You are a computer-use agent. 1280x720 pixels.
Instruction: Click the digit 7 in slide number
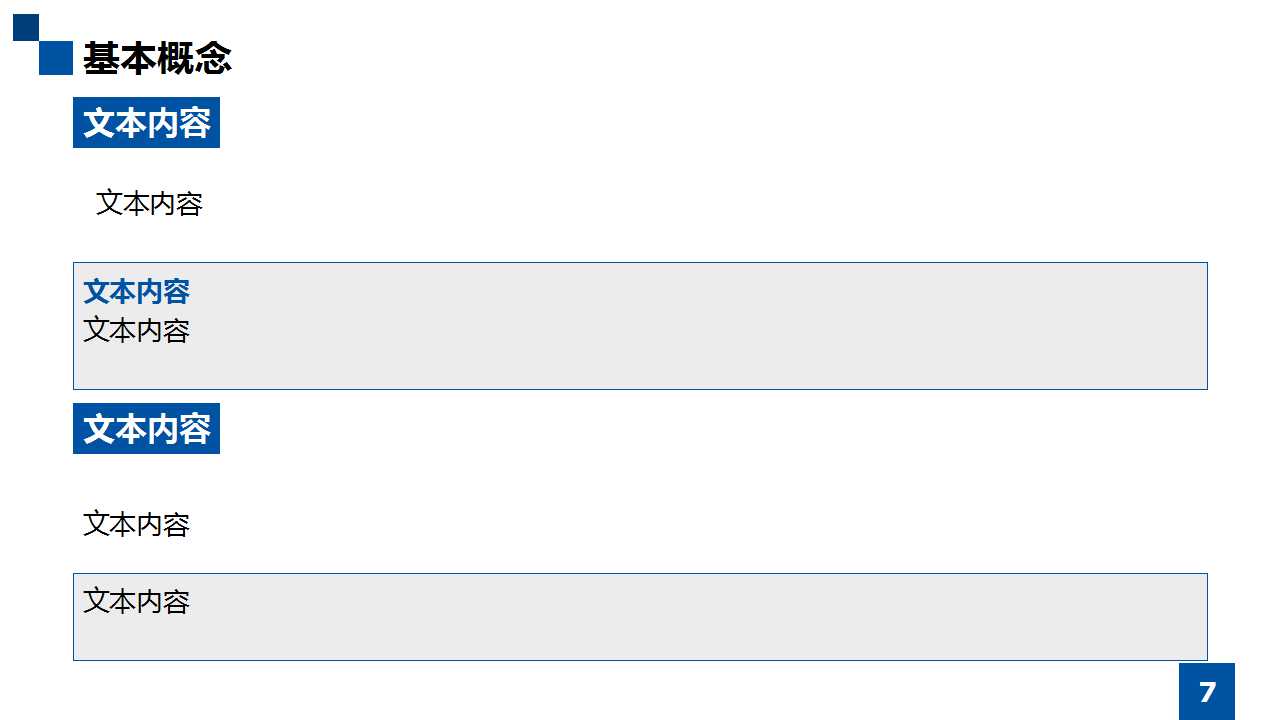click(1207, 692)
